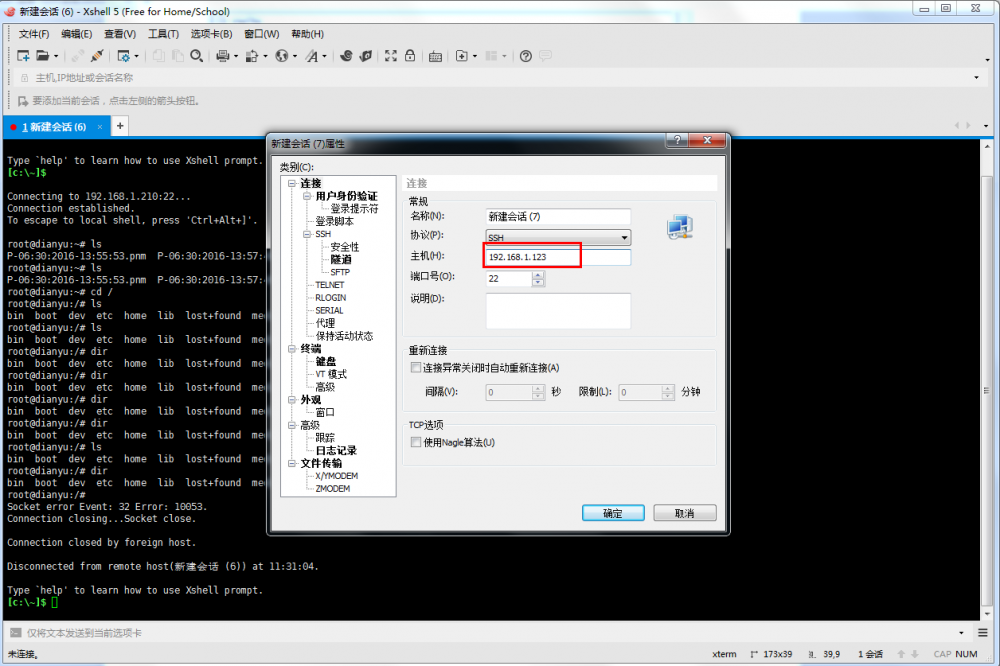Open the address bar dropdown arrow

976,78
